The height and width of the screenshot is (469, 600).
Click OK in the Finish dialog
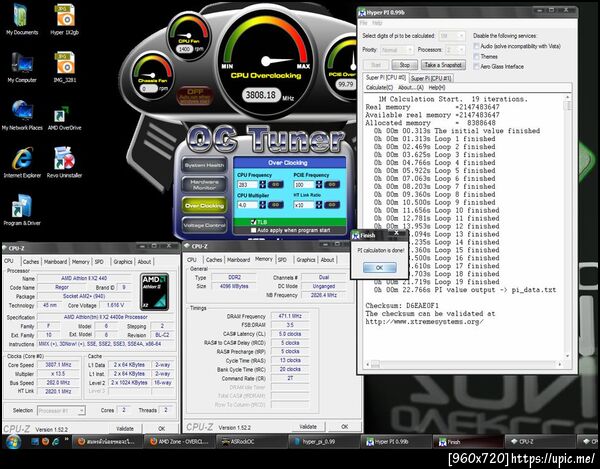tap(379, 267)
